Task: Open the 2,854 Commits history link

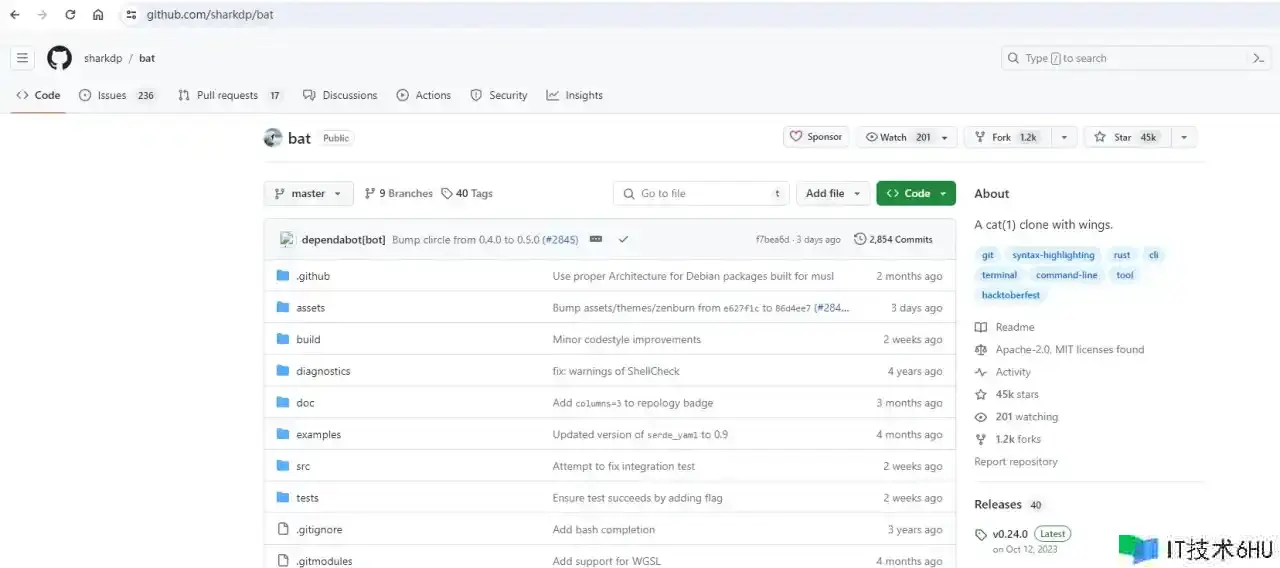Action: point(893,240)
